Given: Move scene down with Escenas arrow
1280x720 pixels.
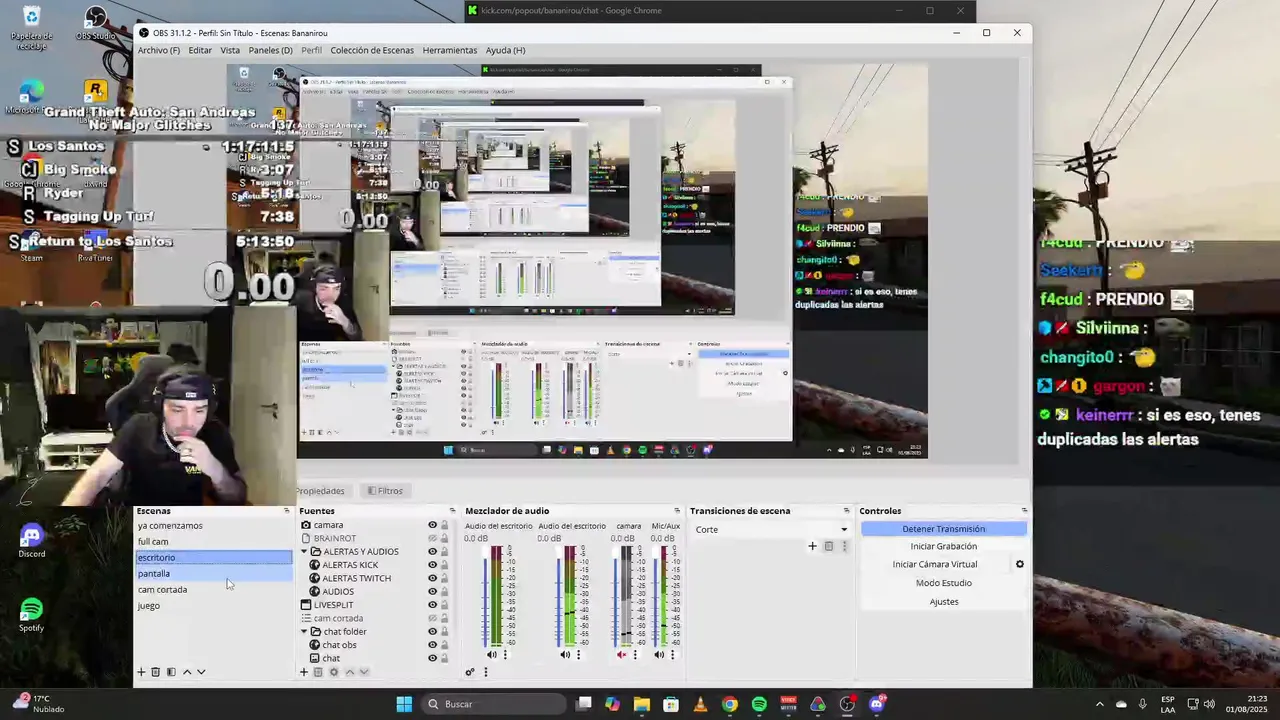Looking at the screenshot, I should tap(201, 672).
